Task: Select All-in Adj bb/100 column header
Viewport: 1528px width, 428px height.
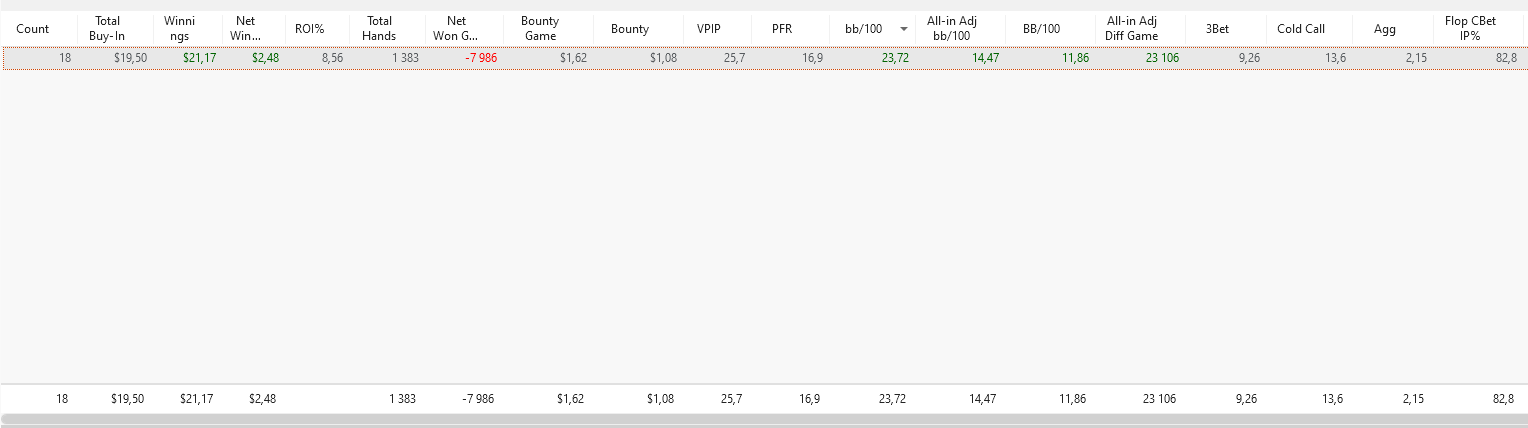Action: (x=952, y=28)
